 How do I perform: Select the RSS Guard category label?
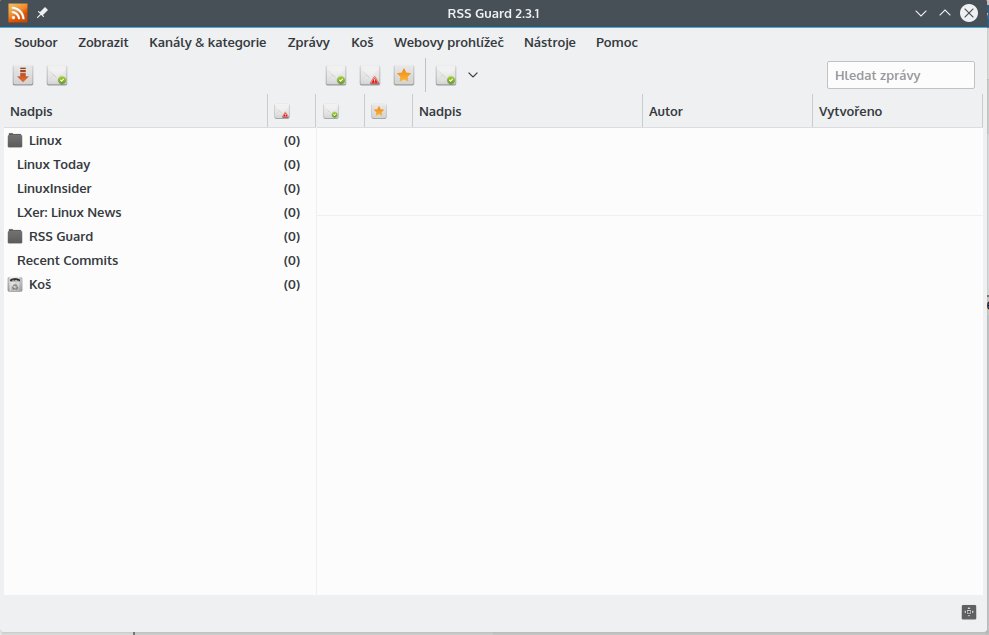(61, 236)
